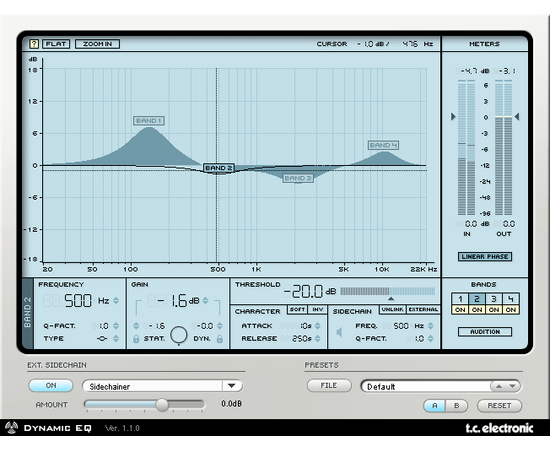The image size is (550, 450).
Task: Click the sidechain FREQ. stepper
Action: pos(431,326)
